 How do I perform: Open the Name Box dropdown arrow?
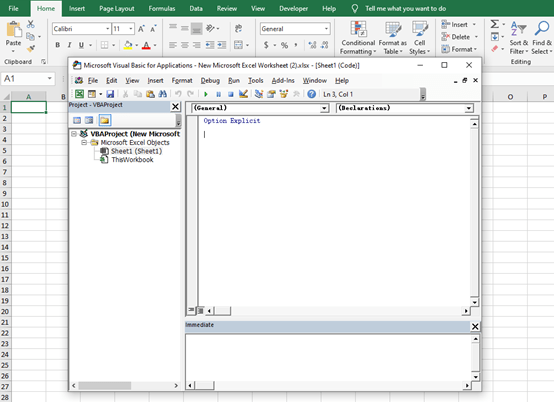tap(49, 78)
